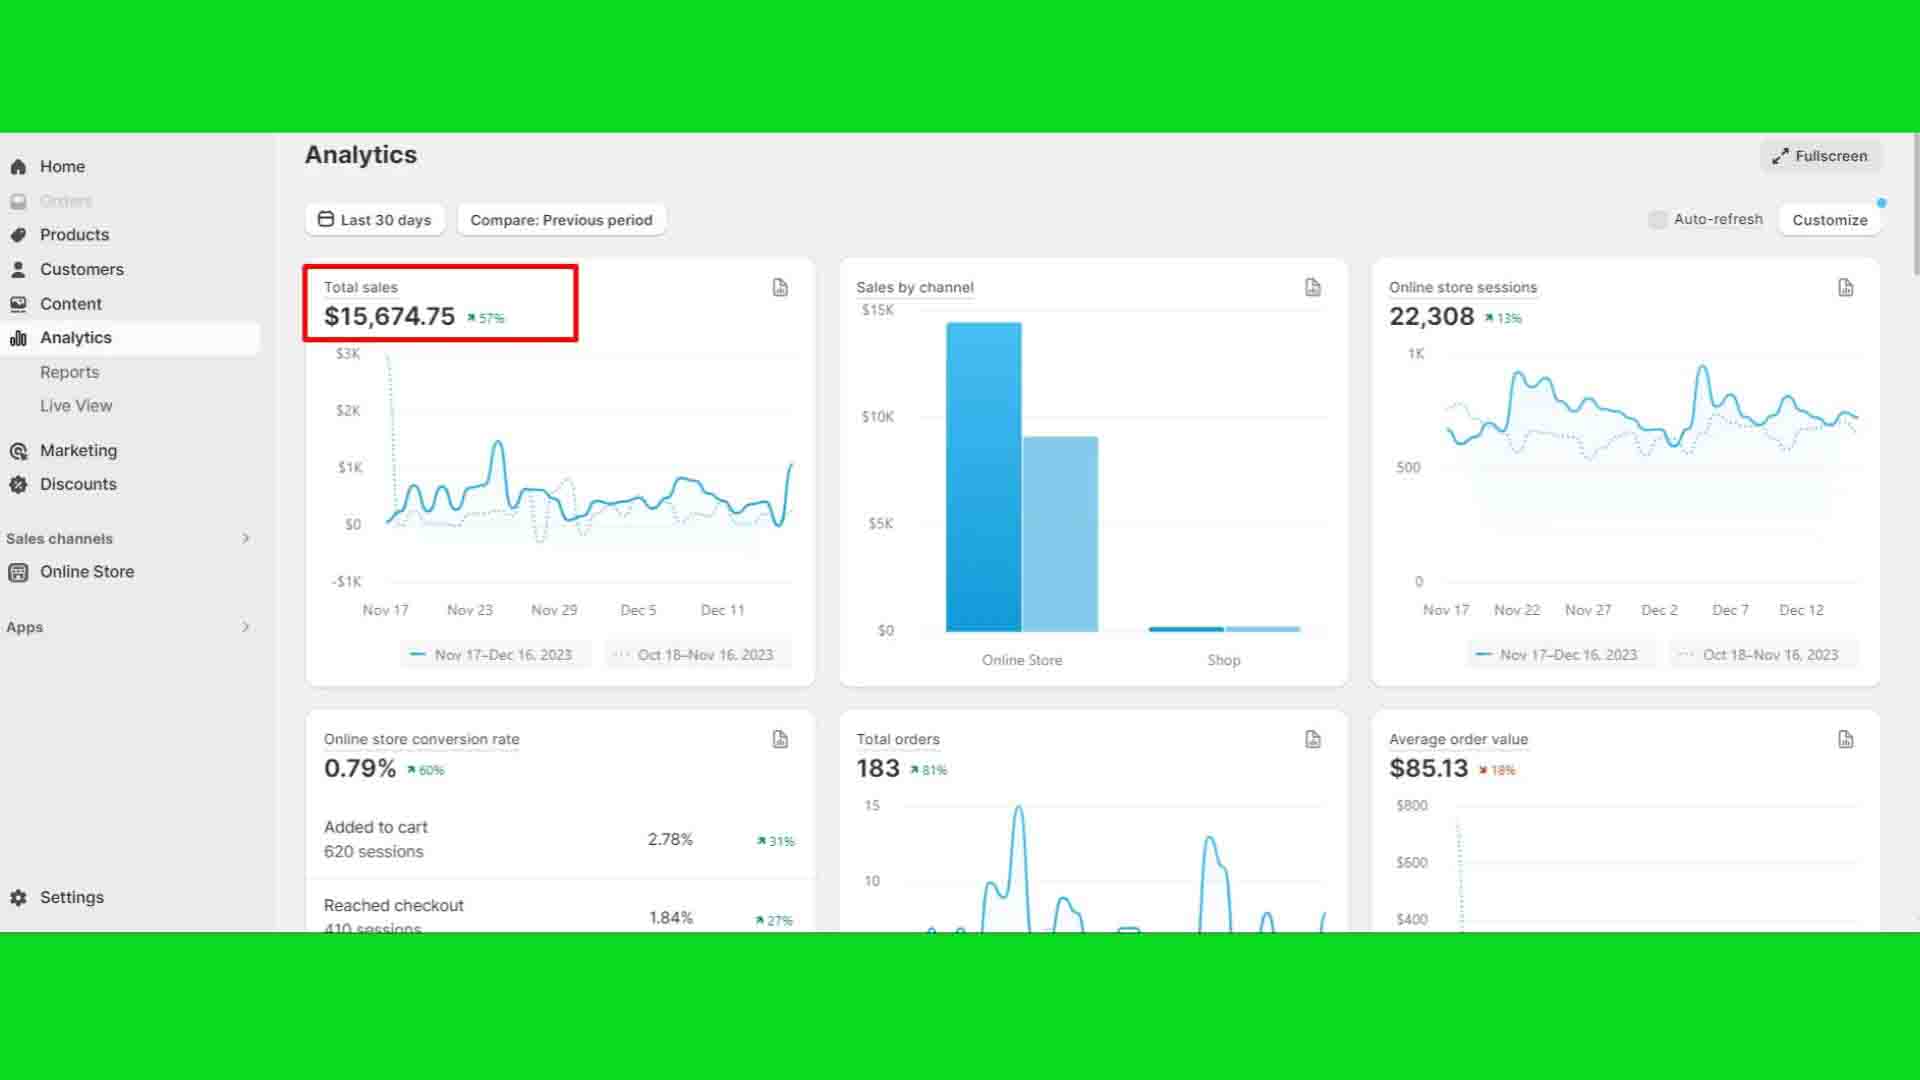Click the Fullscreen button

[x=1820, y=156]
